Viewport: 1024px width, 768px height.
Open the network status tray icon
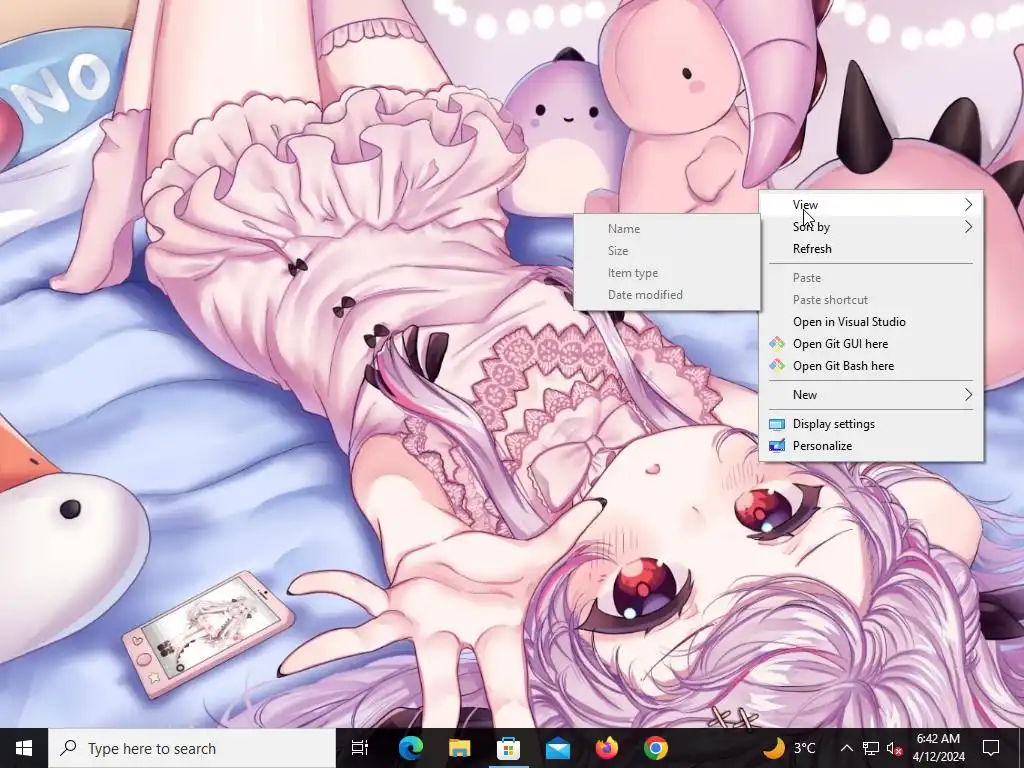coord(871,748)
